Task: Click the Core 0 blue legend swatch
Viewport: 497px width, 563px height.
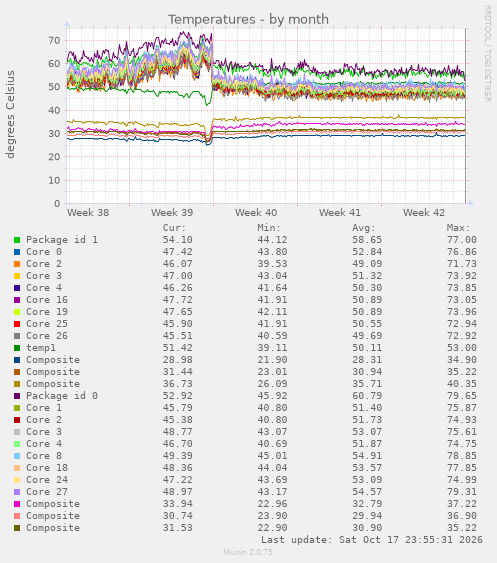Action: [17, 252]
